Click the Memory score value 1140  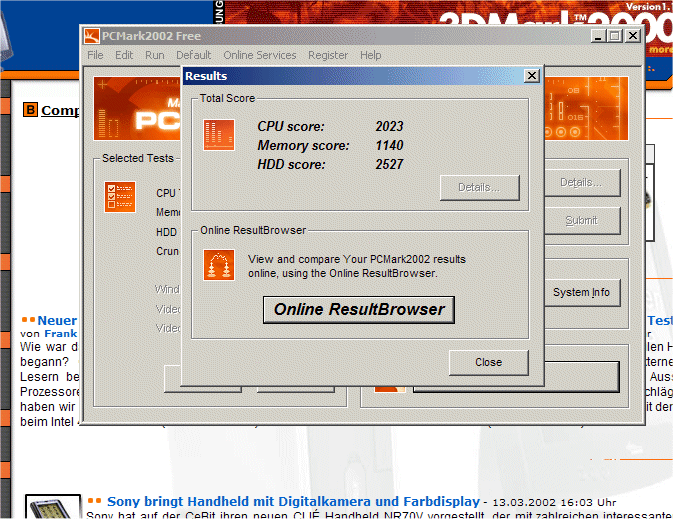pos(389,145)
